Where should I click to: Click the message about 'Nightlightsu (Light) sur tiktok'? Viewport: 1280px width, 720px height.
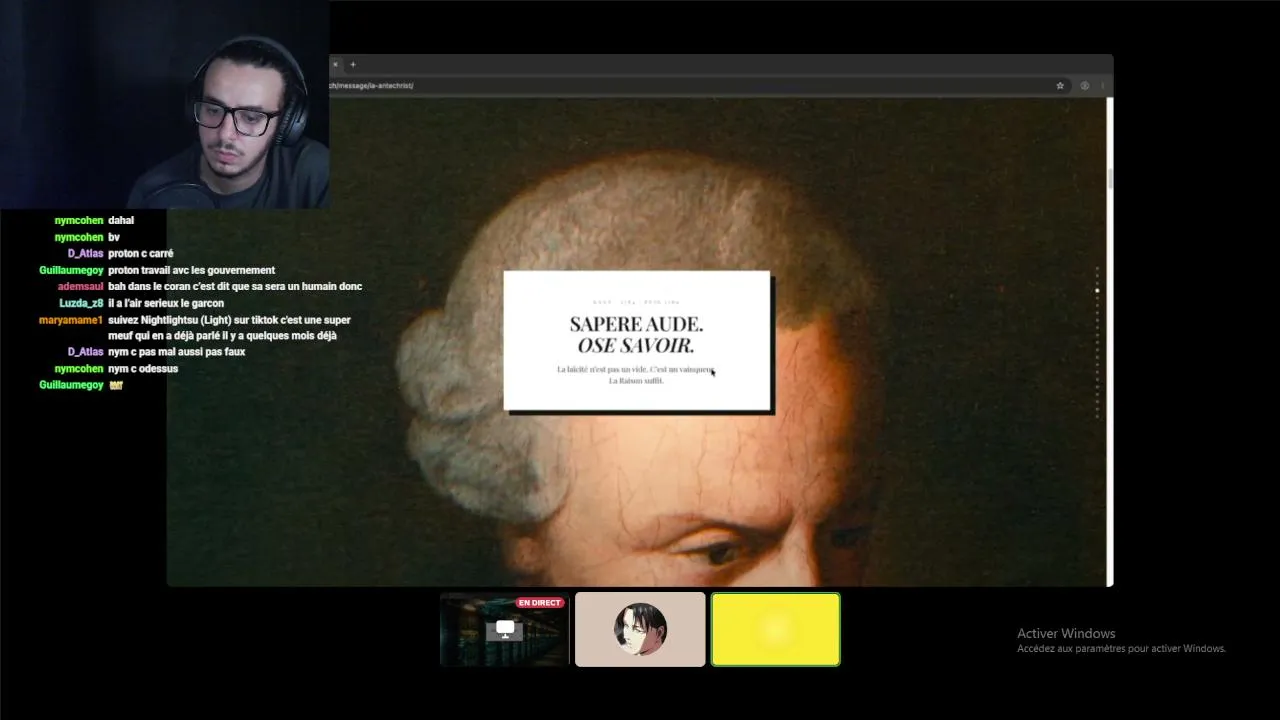pos(229,328)
